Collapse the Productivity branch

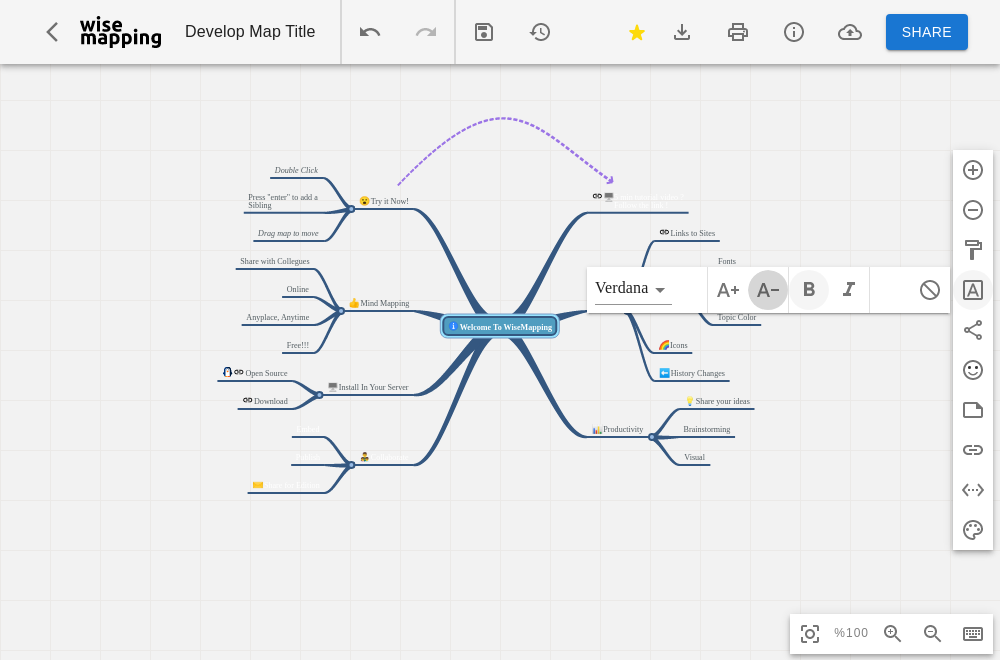[x=651, y=437]
